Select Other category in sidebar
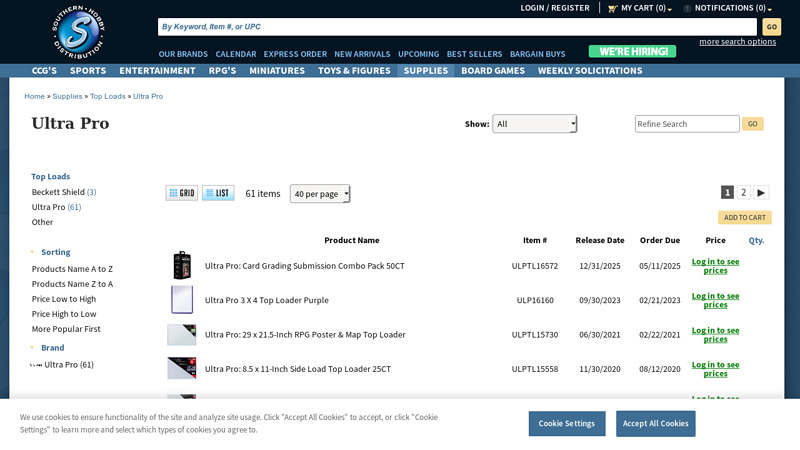800x450 pixels. [42, 222]
